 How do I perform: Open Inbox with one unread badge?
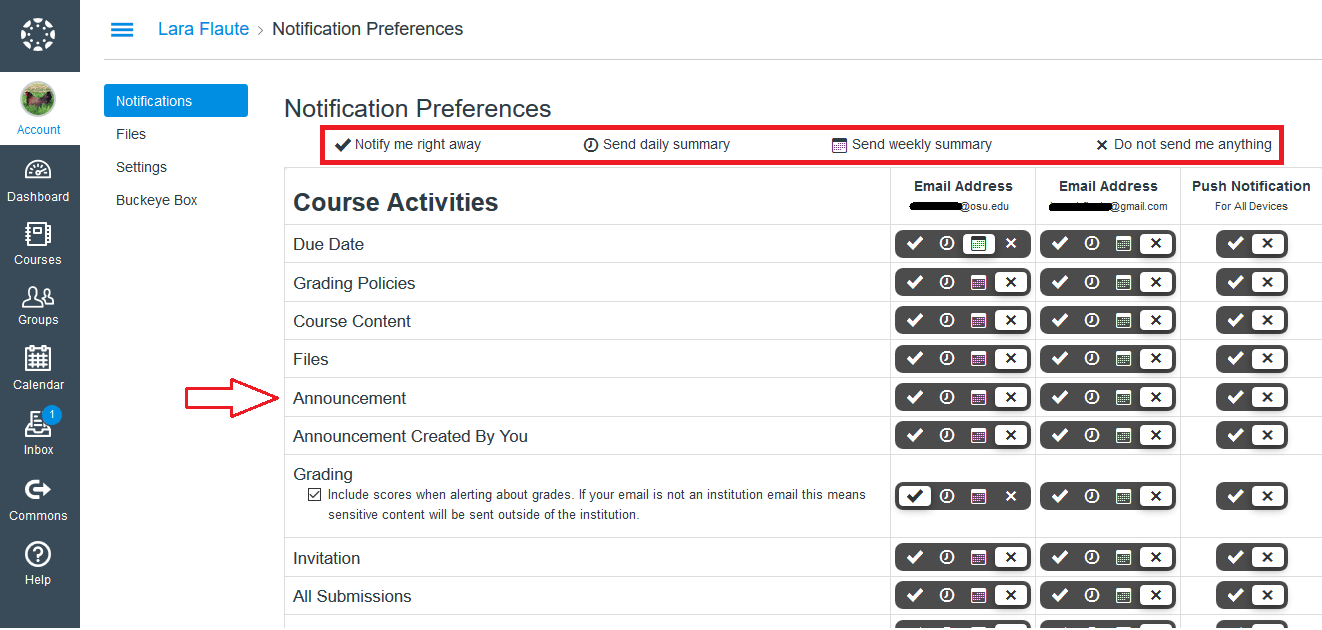[x=38, y=432]
